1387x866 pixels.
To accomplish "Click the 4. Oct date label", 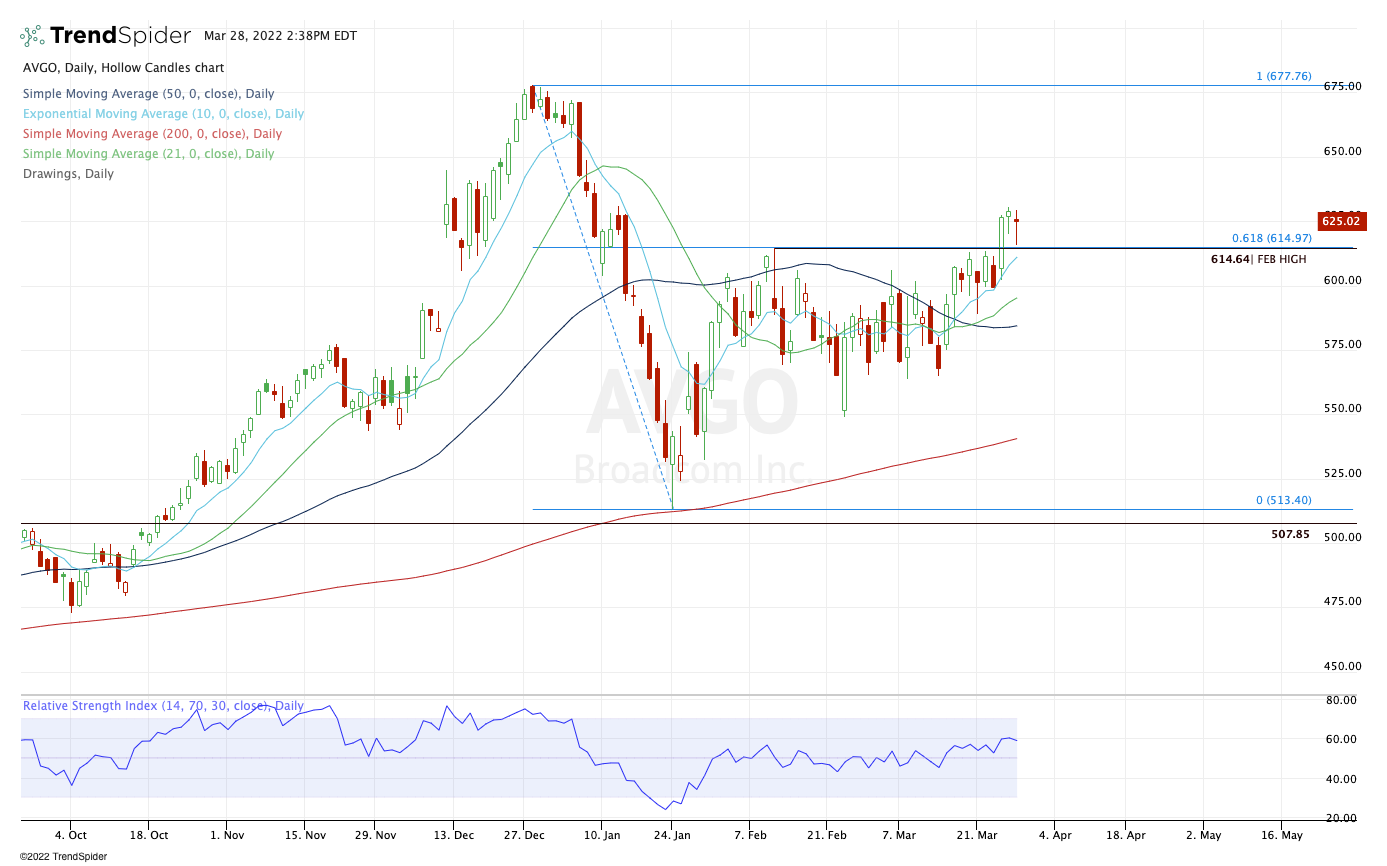I will pyautogui.click(x=71, y=834).
